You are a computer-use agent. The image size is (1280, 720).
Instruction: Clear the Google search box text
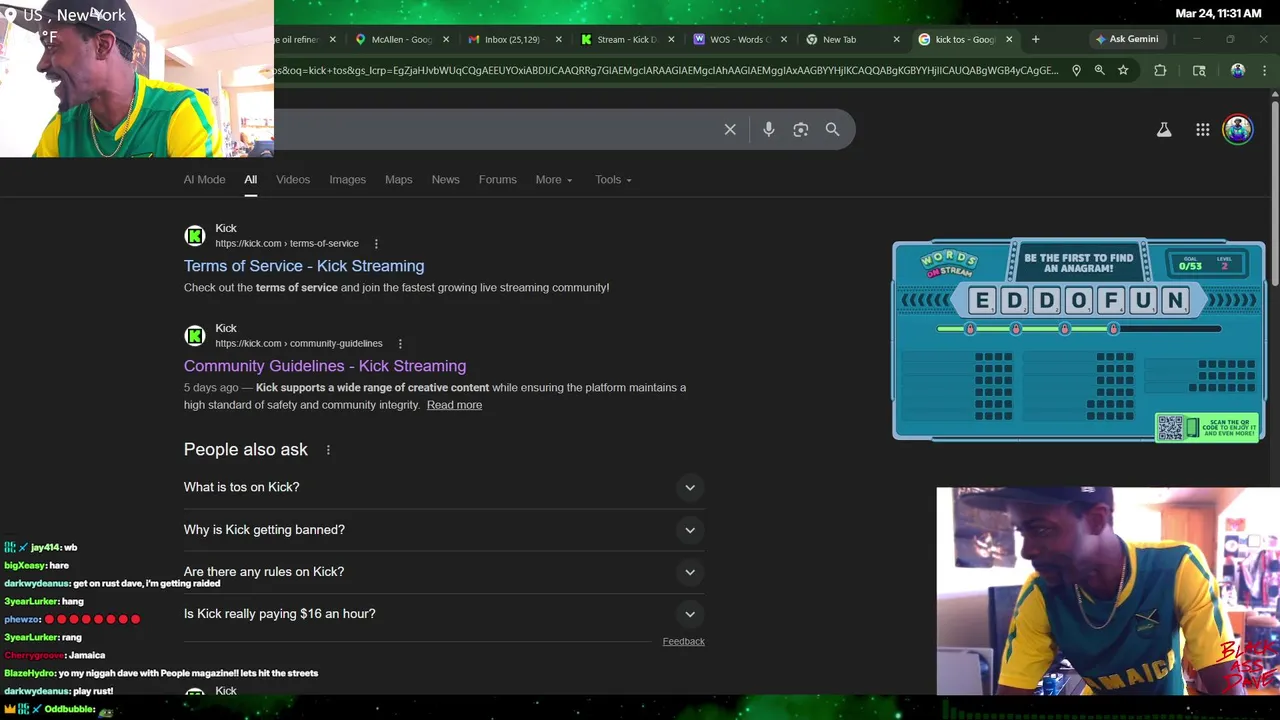[730, 129]
